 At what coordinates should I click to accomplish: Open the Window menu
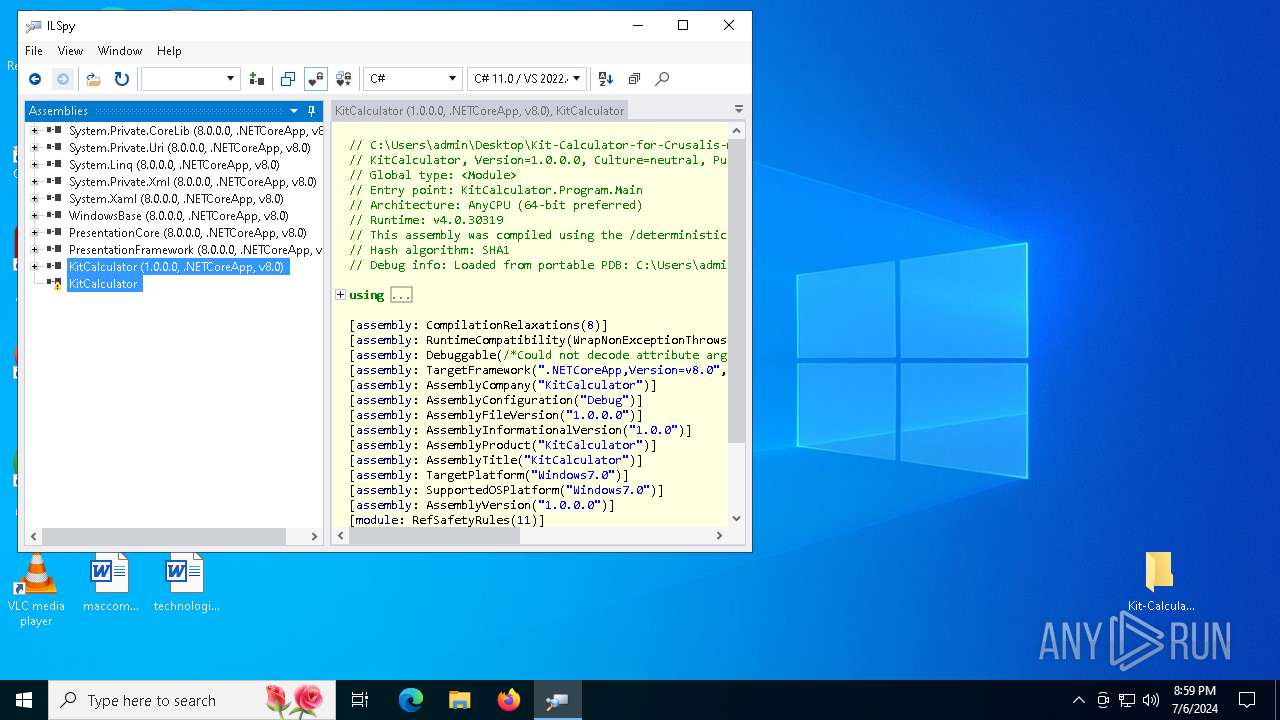tap(120, 51)
